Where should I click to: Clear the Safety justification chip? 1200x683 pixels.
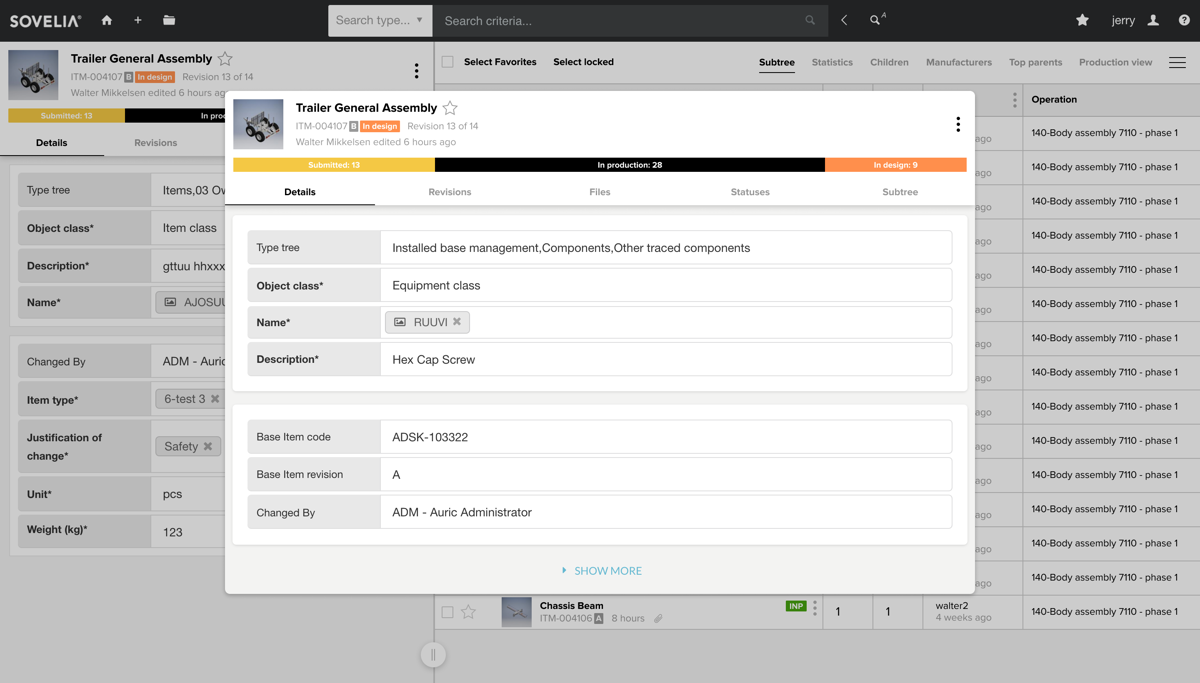(210, 446)
